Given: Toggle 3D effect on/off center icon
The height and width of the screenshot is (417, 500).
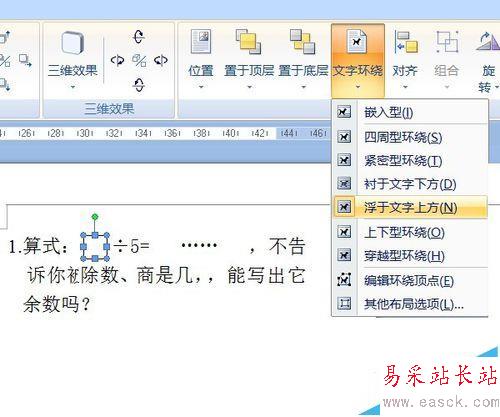Looking at the screenshot, I should pyautogui.click(x=139, y=61).
